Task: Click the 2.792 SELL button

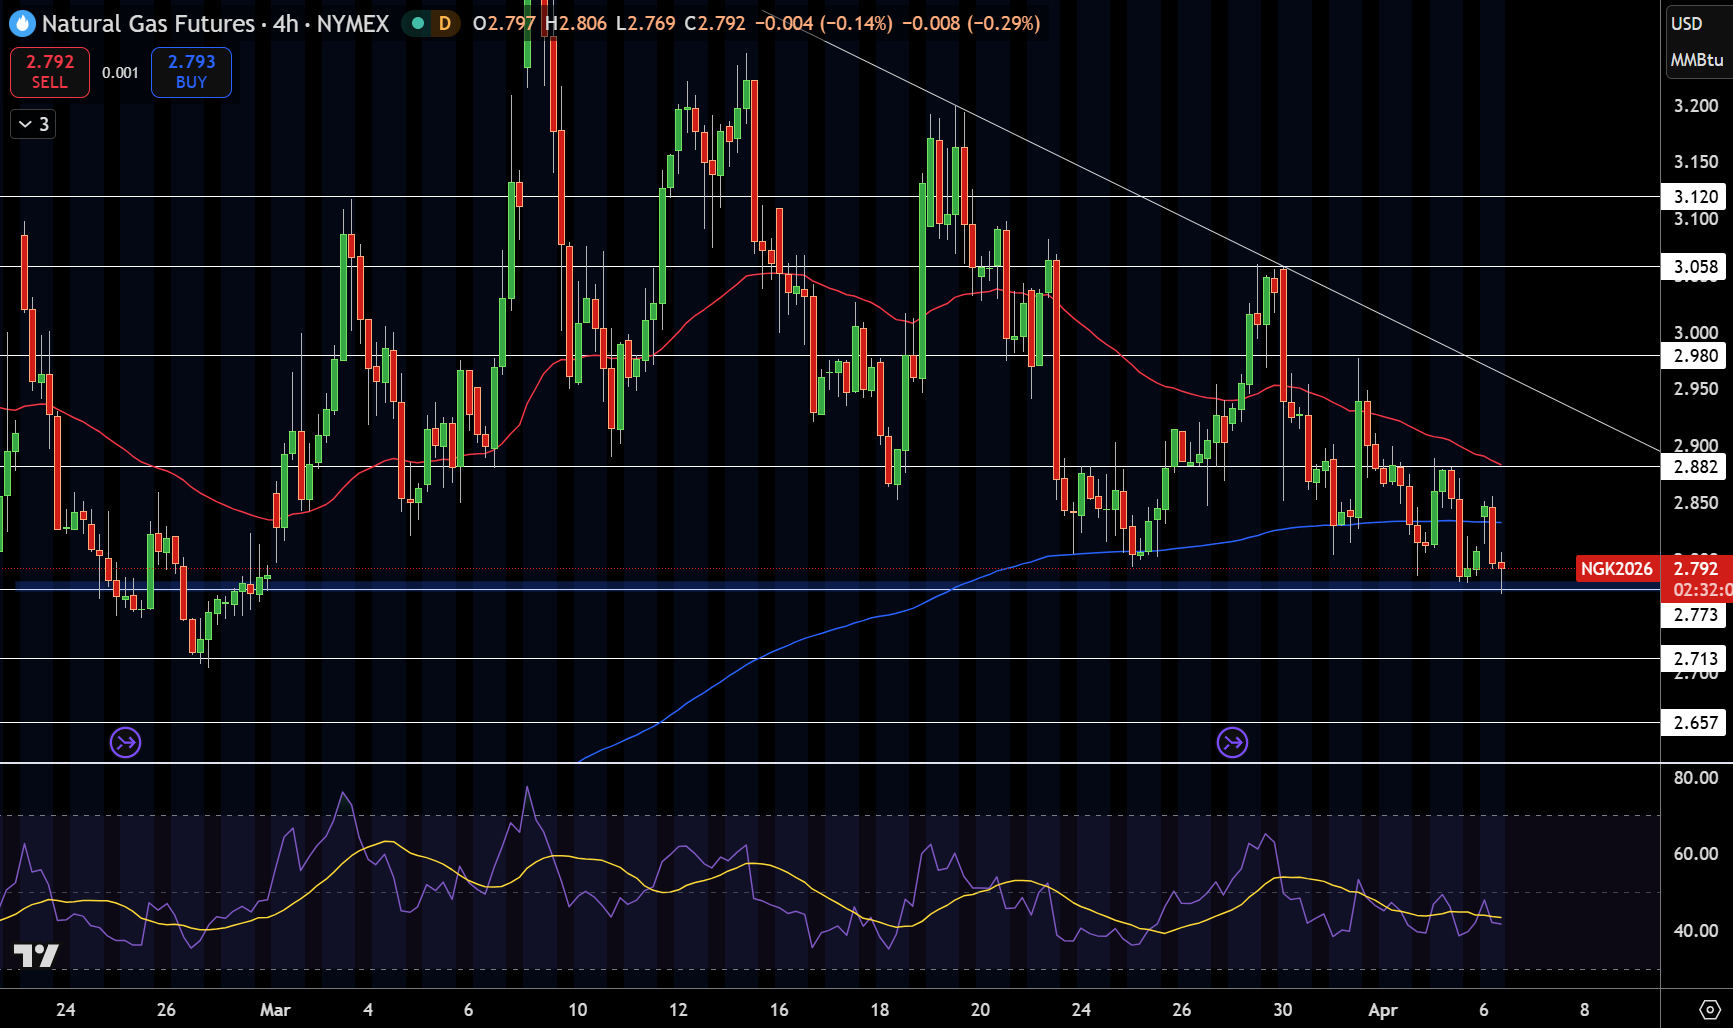Action: point(50,72)
